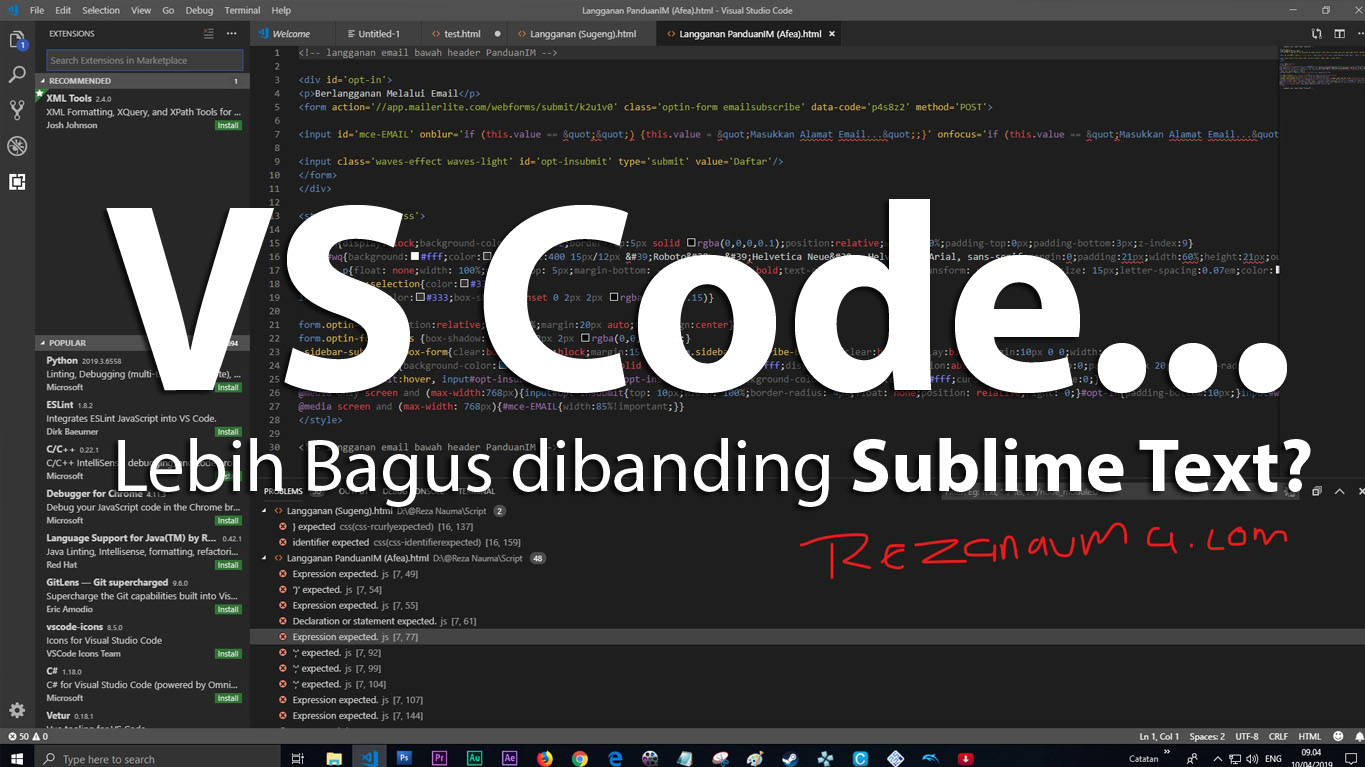Collapse the Recommended extensions section

click(141, 81)
